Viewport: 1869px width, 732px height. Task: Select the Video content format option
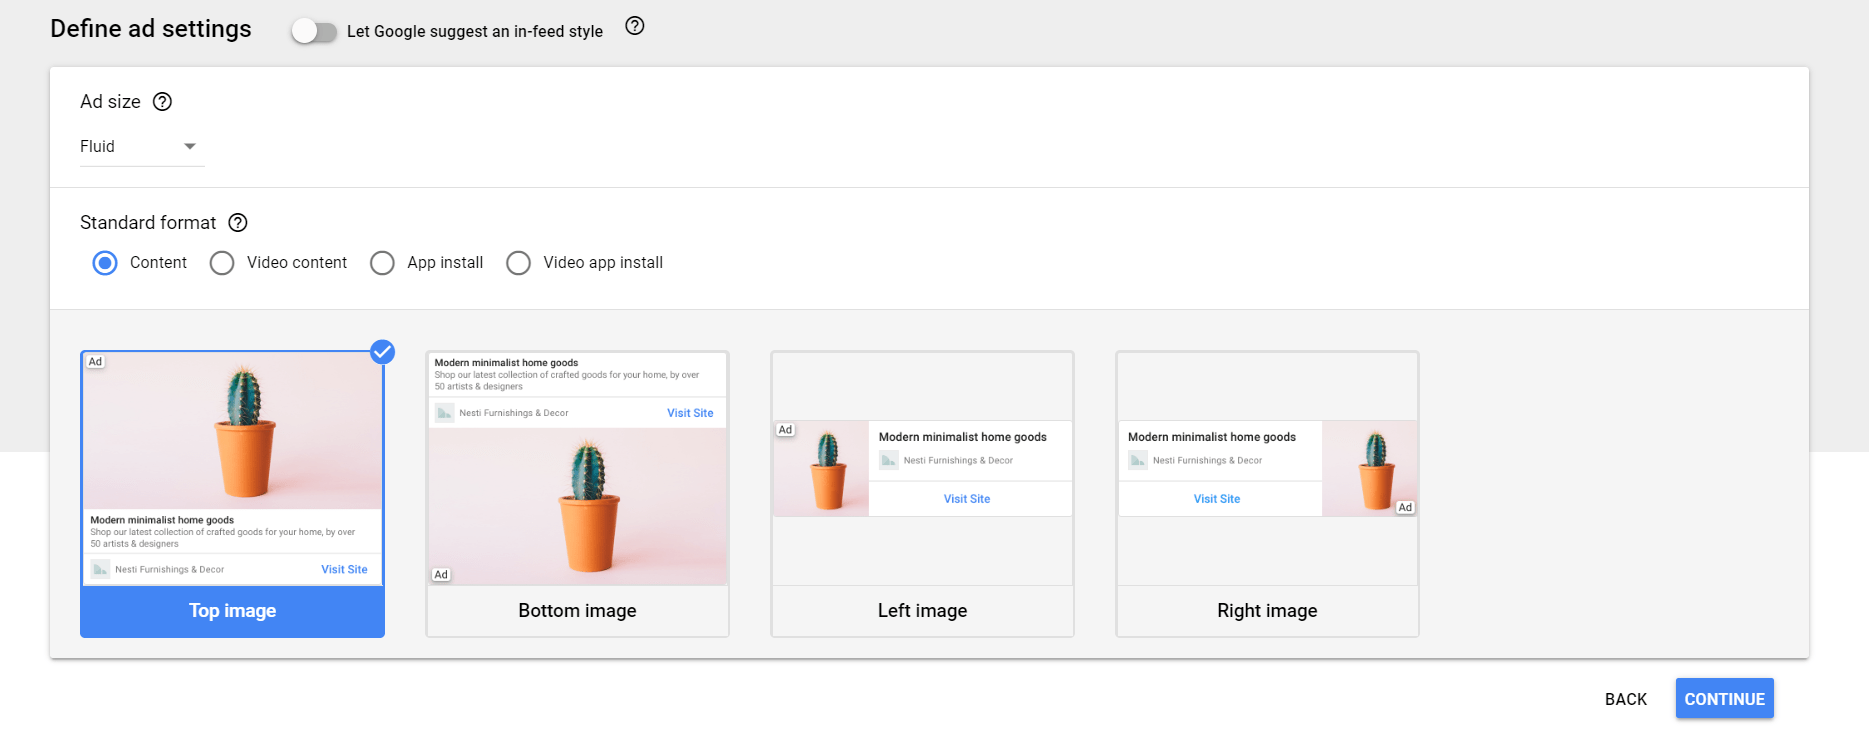222,263
